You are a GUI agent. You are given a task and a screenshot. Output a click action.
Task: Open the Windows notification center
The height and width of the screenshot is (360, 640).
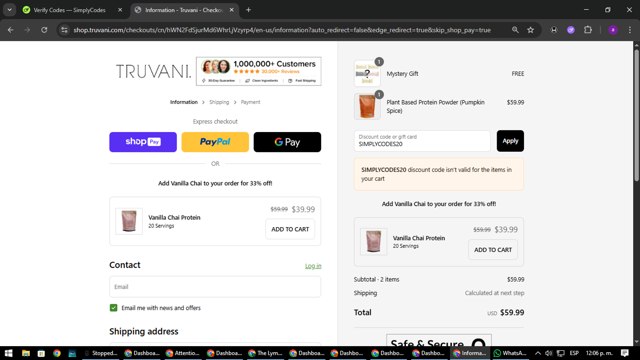coord(624,353)
